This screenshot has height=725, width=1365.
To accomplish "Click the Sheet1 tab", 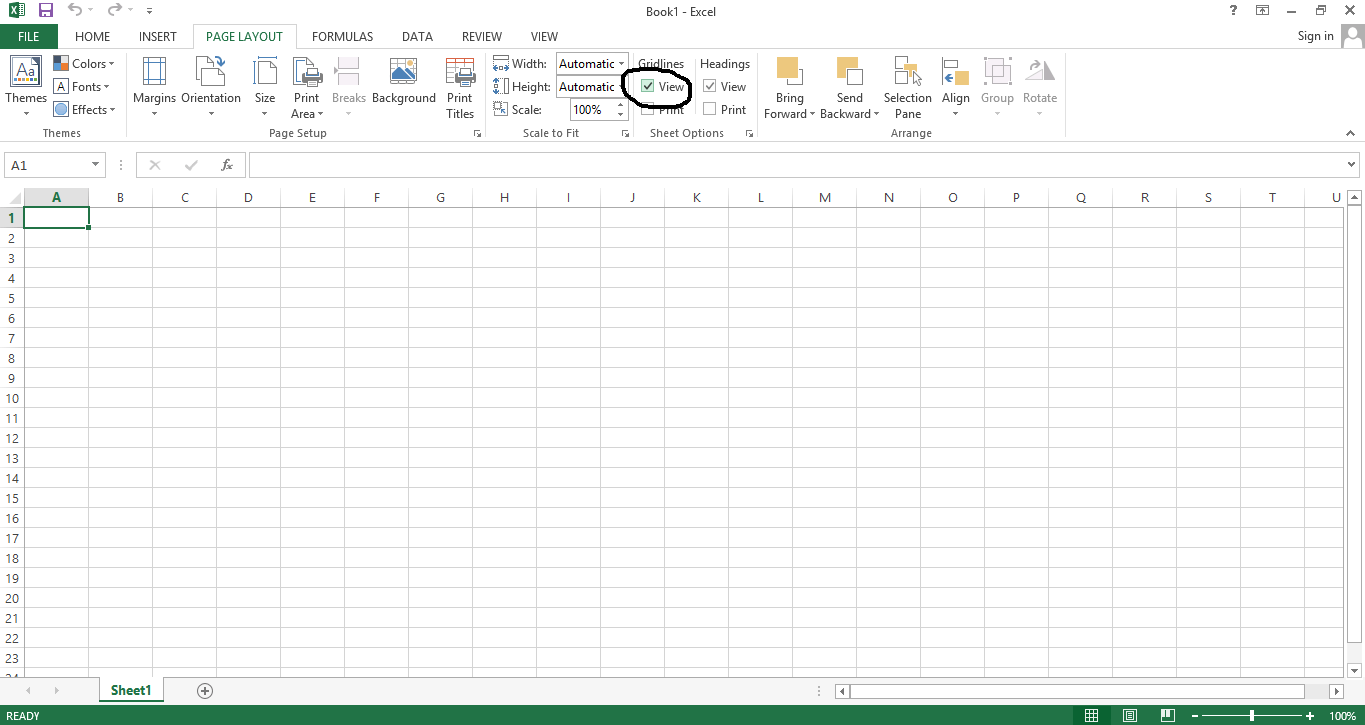I will 131,690.
